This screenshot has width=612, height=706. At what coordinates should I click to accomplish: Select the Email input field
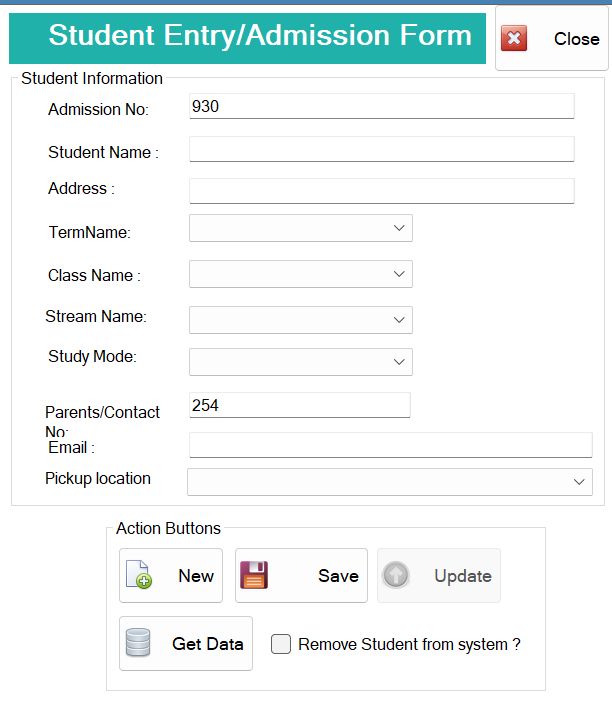390,445
